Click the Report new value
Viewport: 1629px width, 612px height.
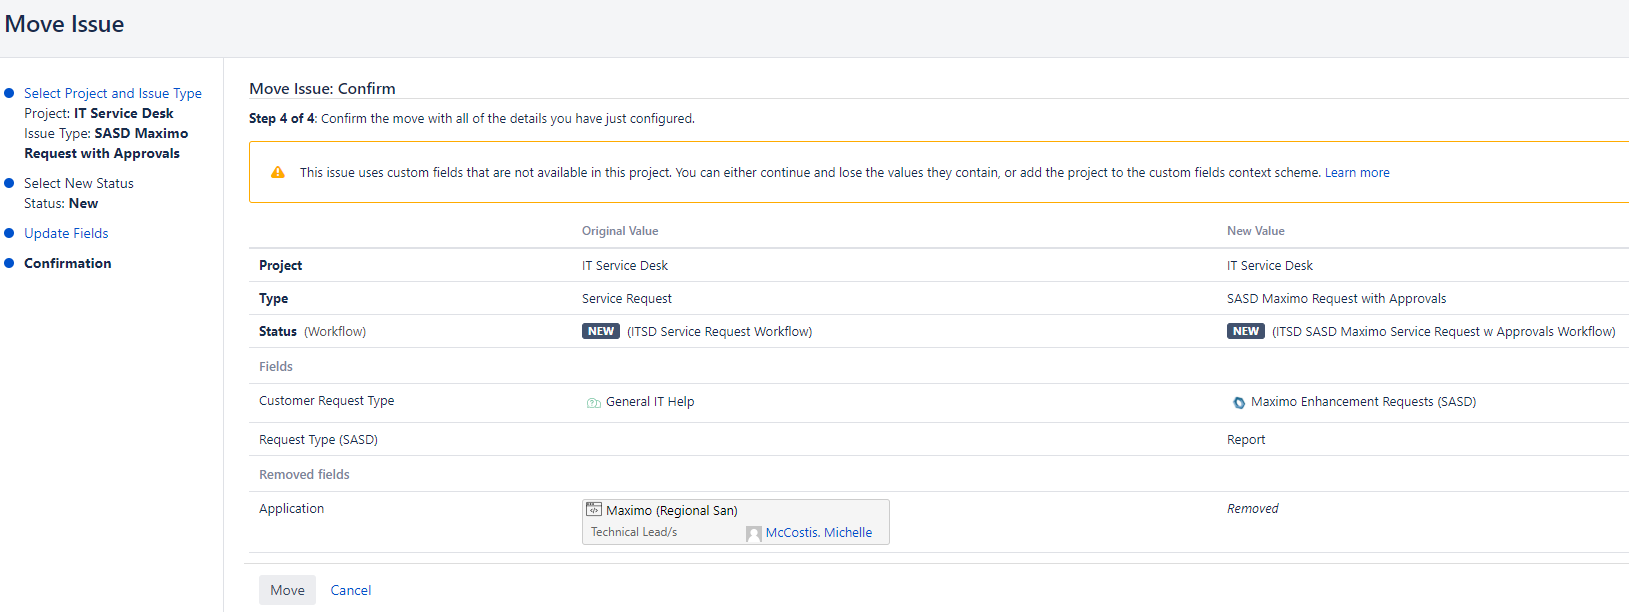(x=1246, y=439)
